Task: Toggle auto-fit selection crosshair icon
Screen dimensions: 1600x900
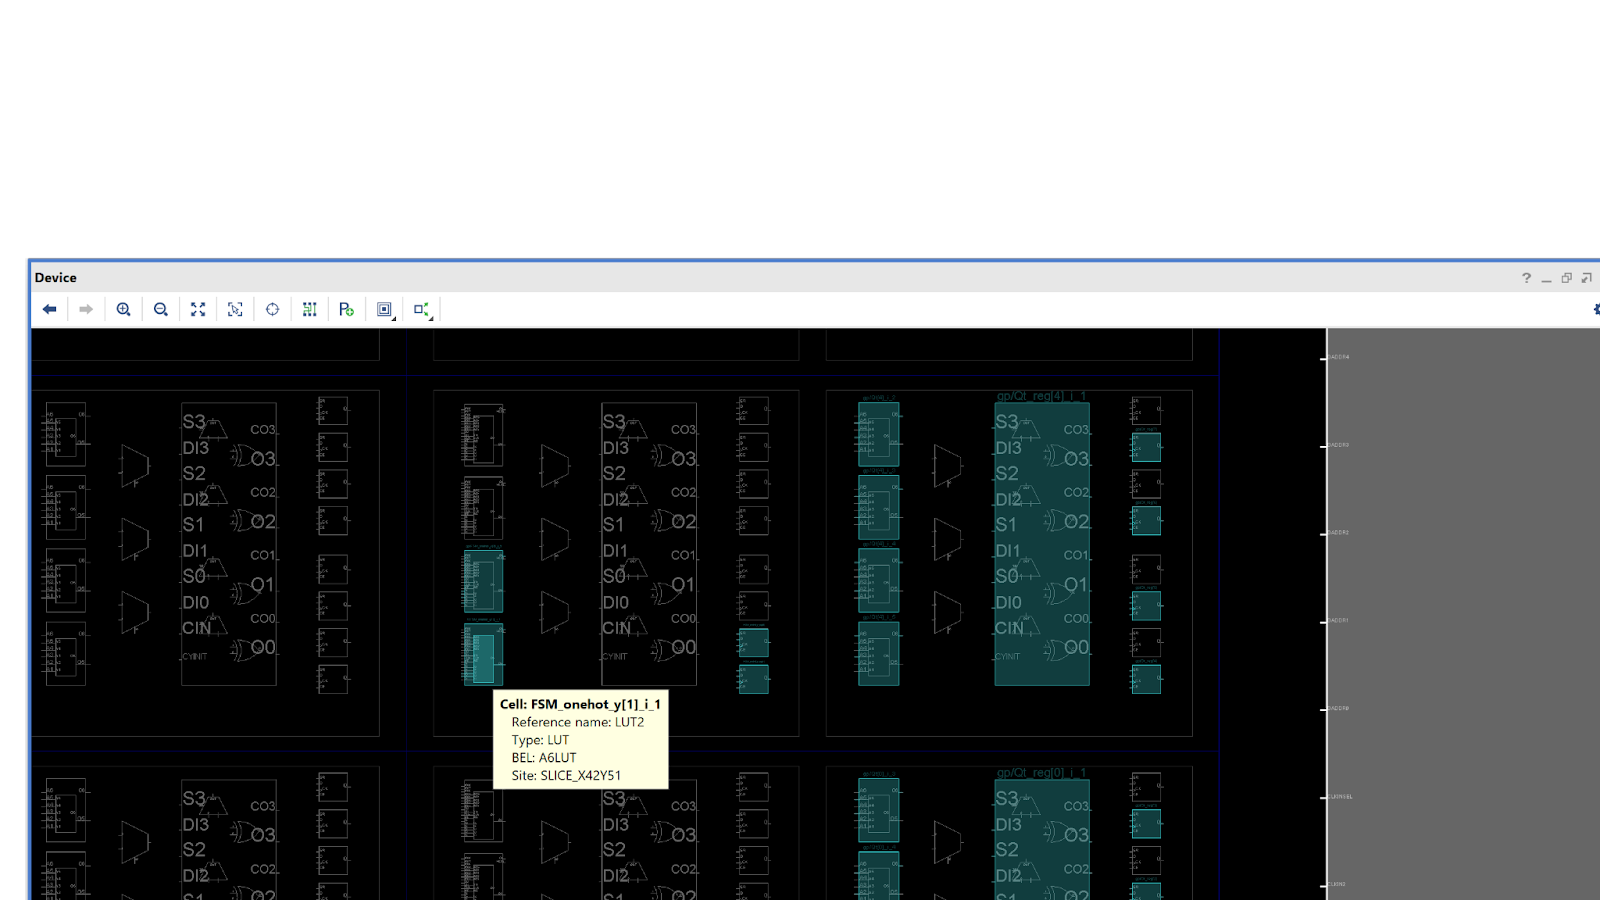Action: 272,309
